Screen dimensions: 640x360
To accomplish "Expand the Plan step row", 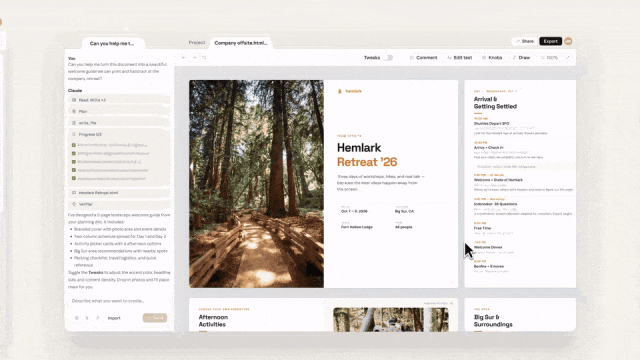I will pyautogui.click(x=119, y=111).
